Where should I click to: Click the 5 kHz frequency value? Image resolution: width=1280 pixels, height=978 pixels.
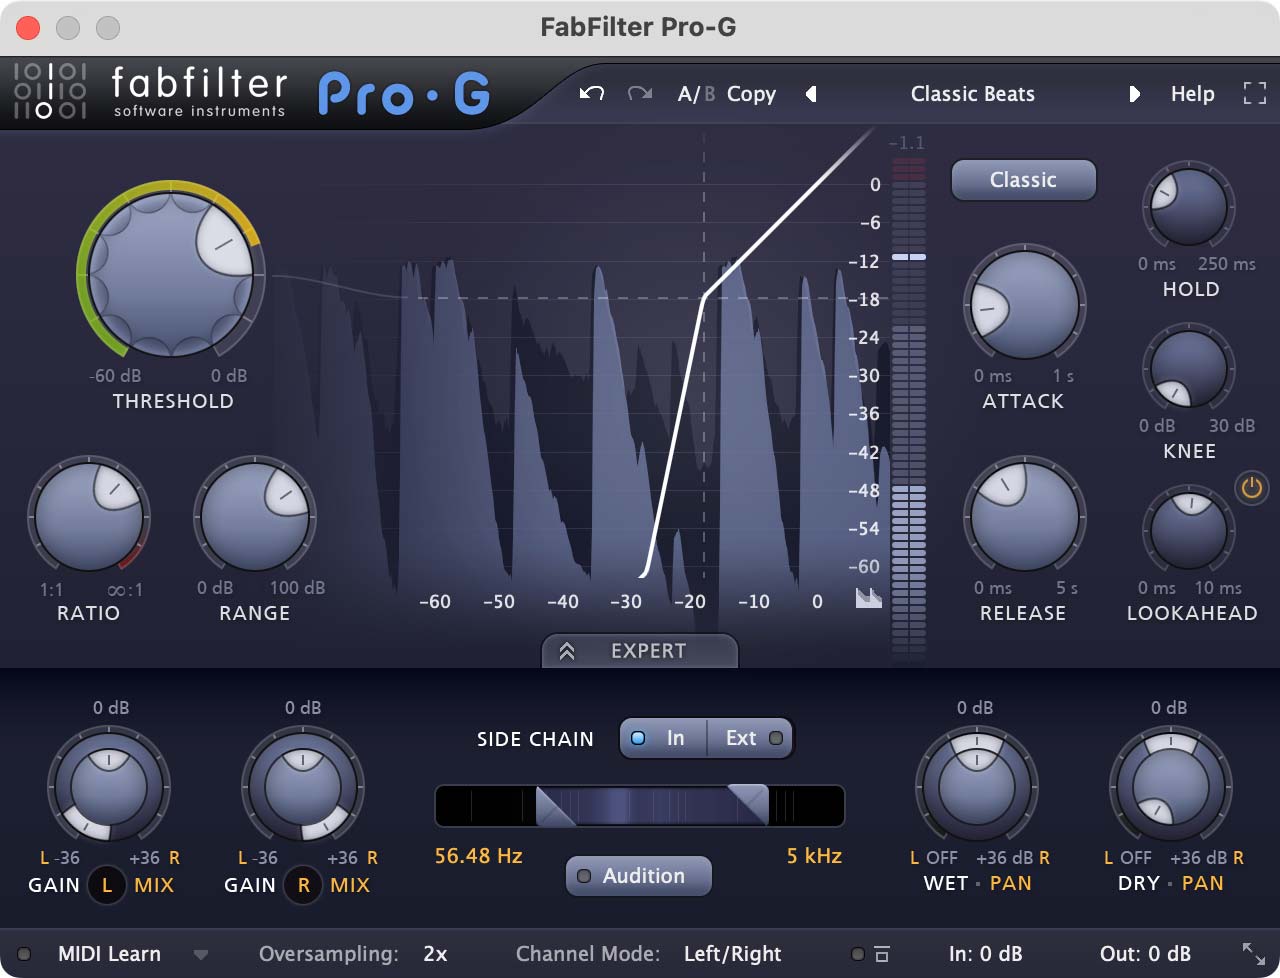pos(814,857)
